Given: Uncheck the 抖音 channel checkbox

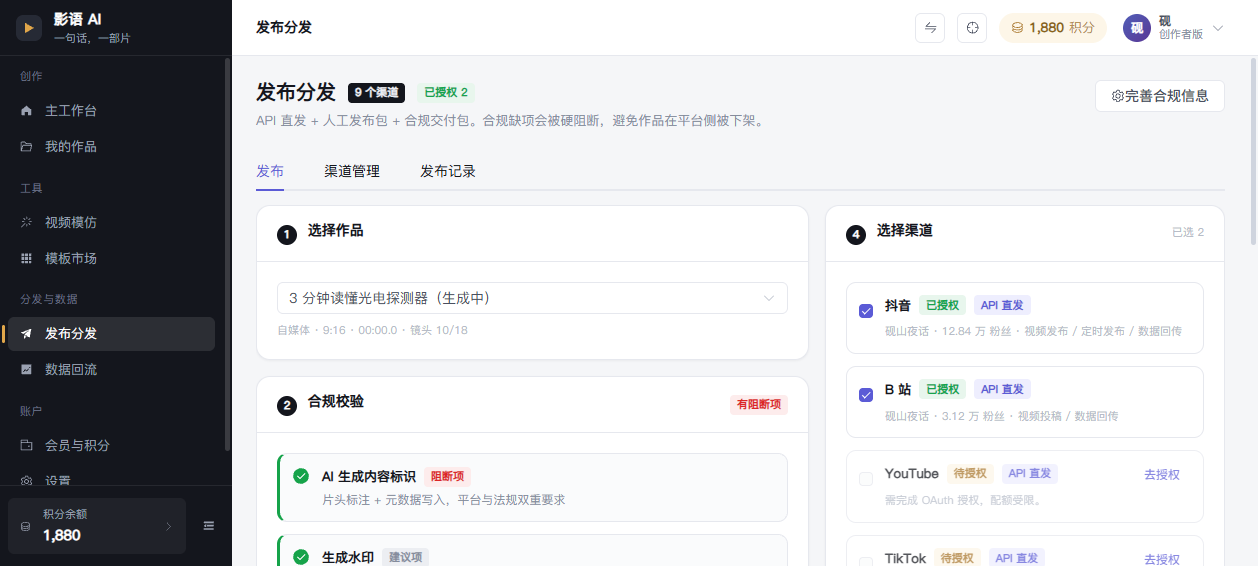Looking at the screenshot, I should pyautogui.click(x=866, y=311).
